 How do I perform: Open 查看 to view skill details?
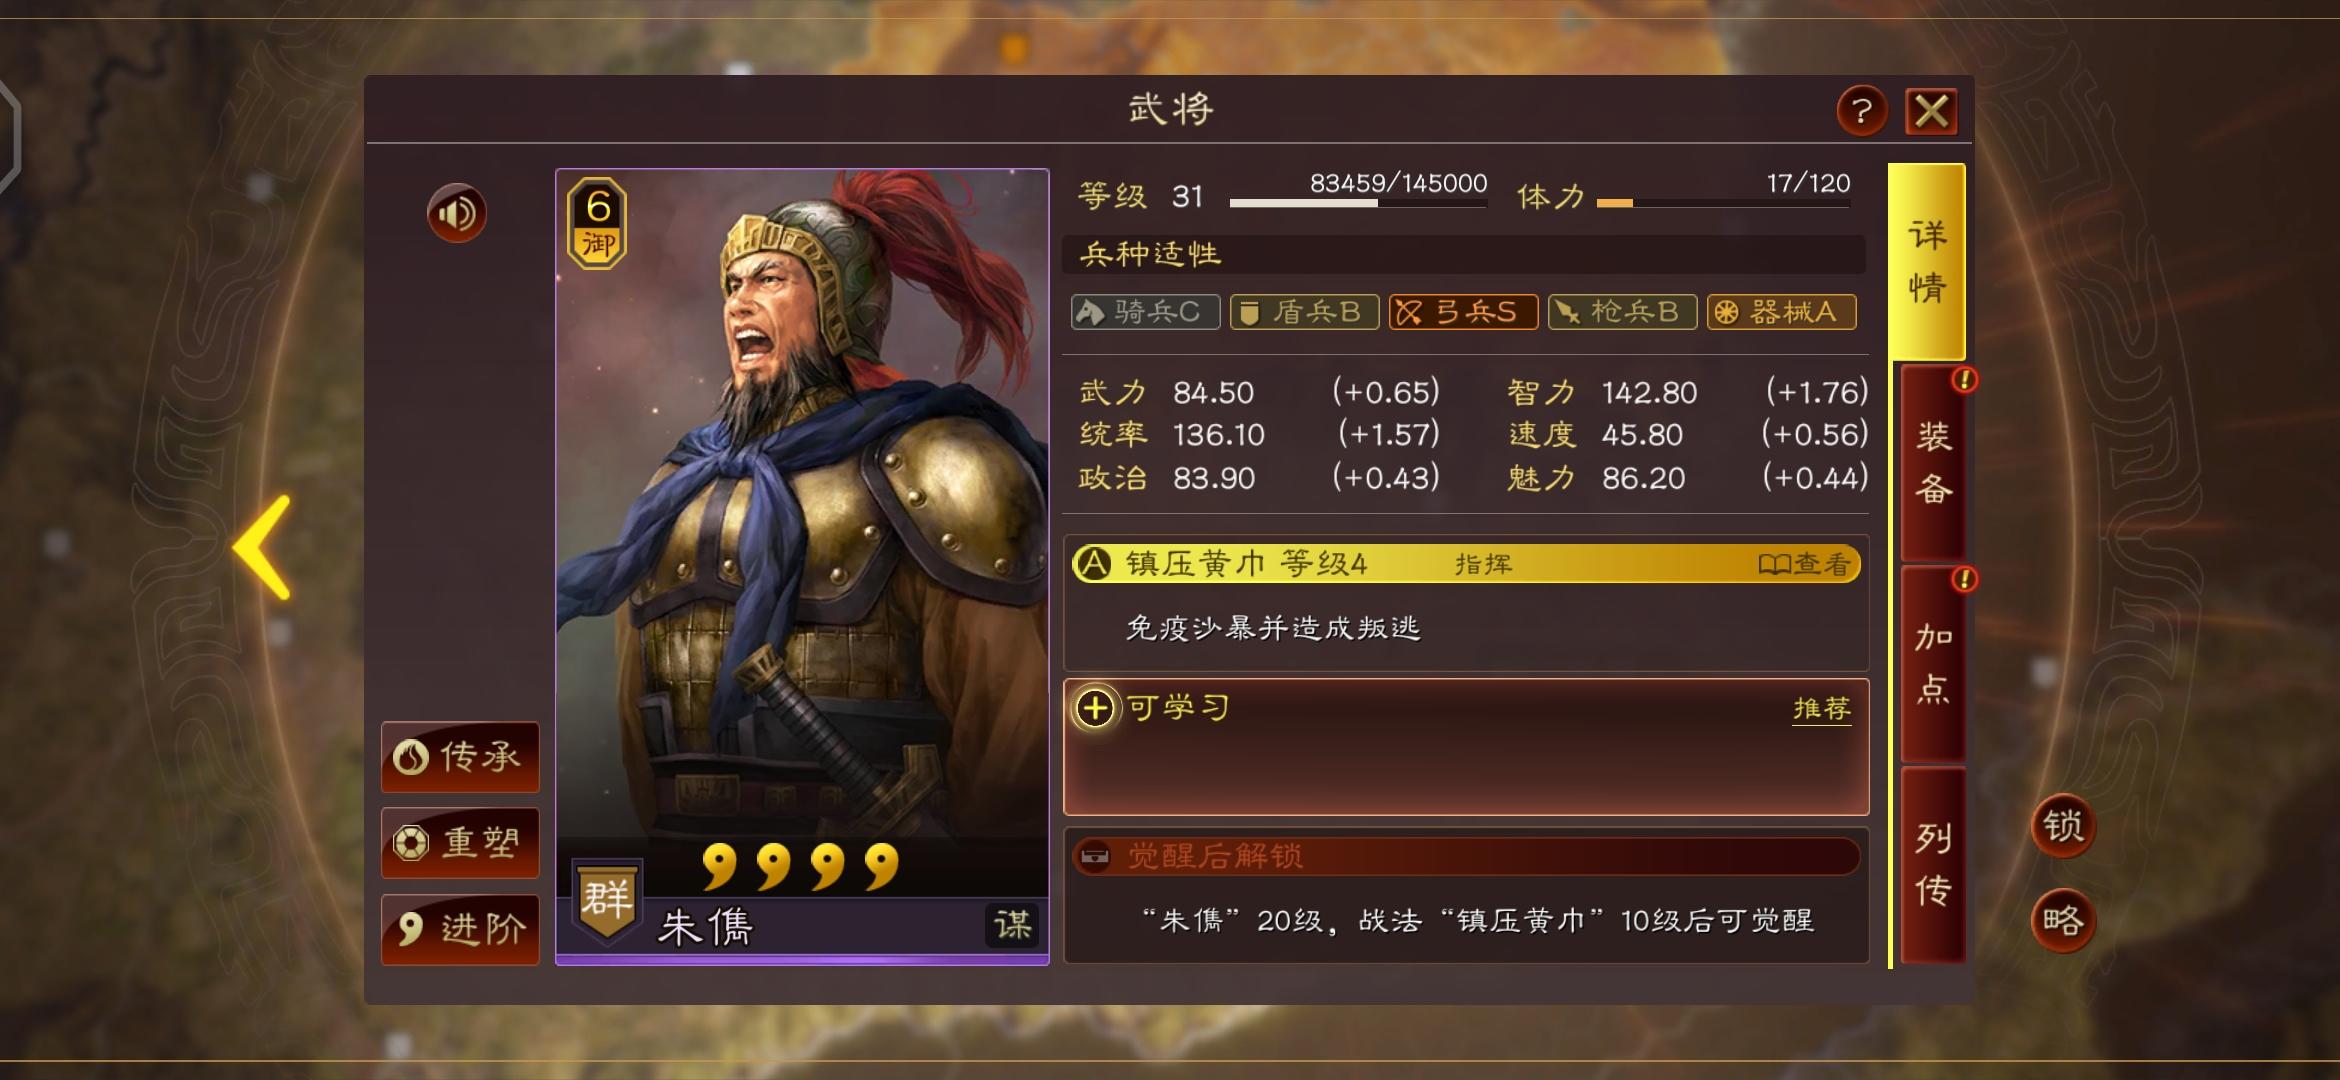click(1805, 564)
